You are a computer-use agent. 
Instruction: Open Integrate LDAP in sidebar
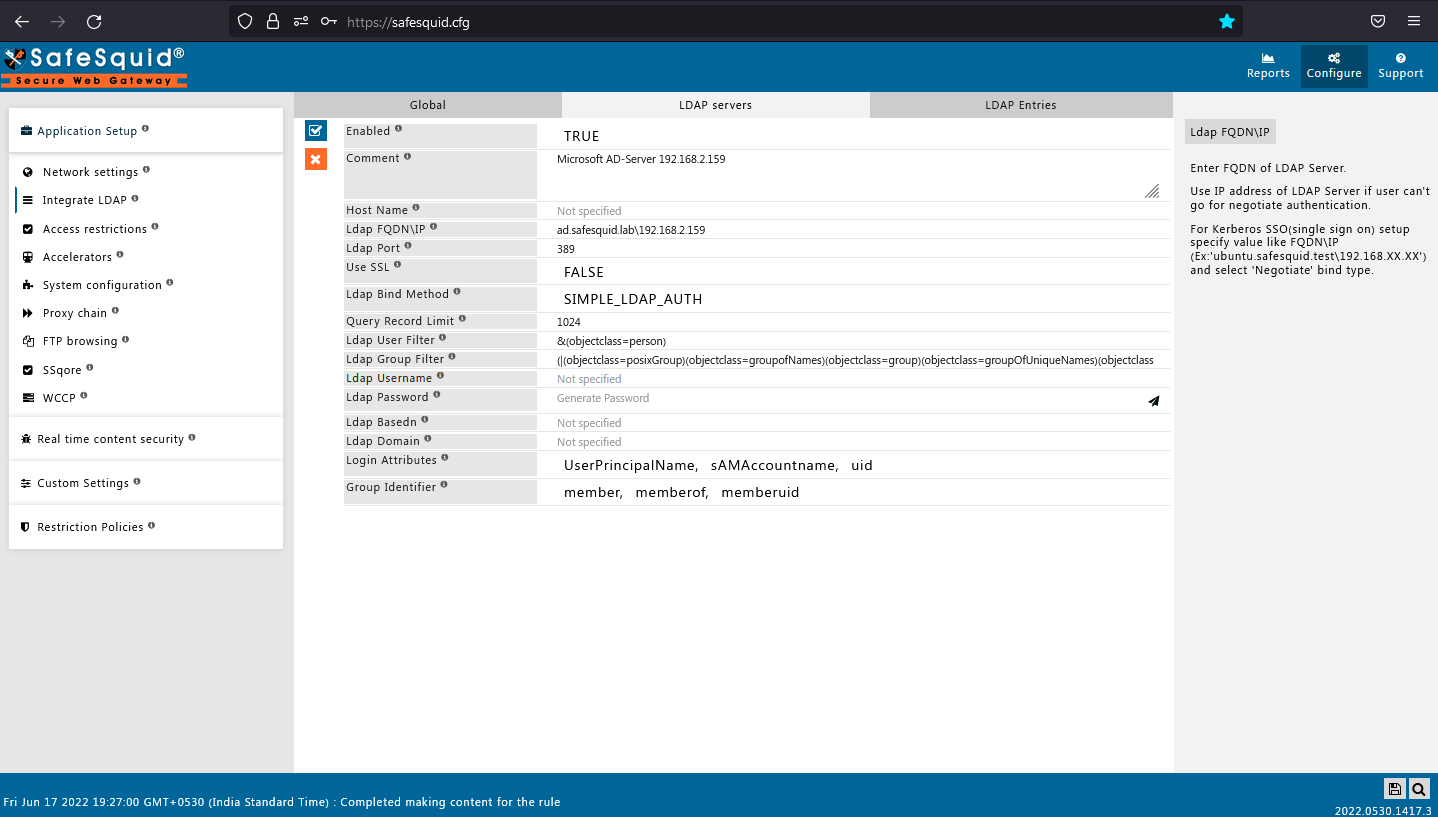[84, 200]
